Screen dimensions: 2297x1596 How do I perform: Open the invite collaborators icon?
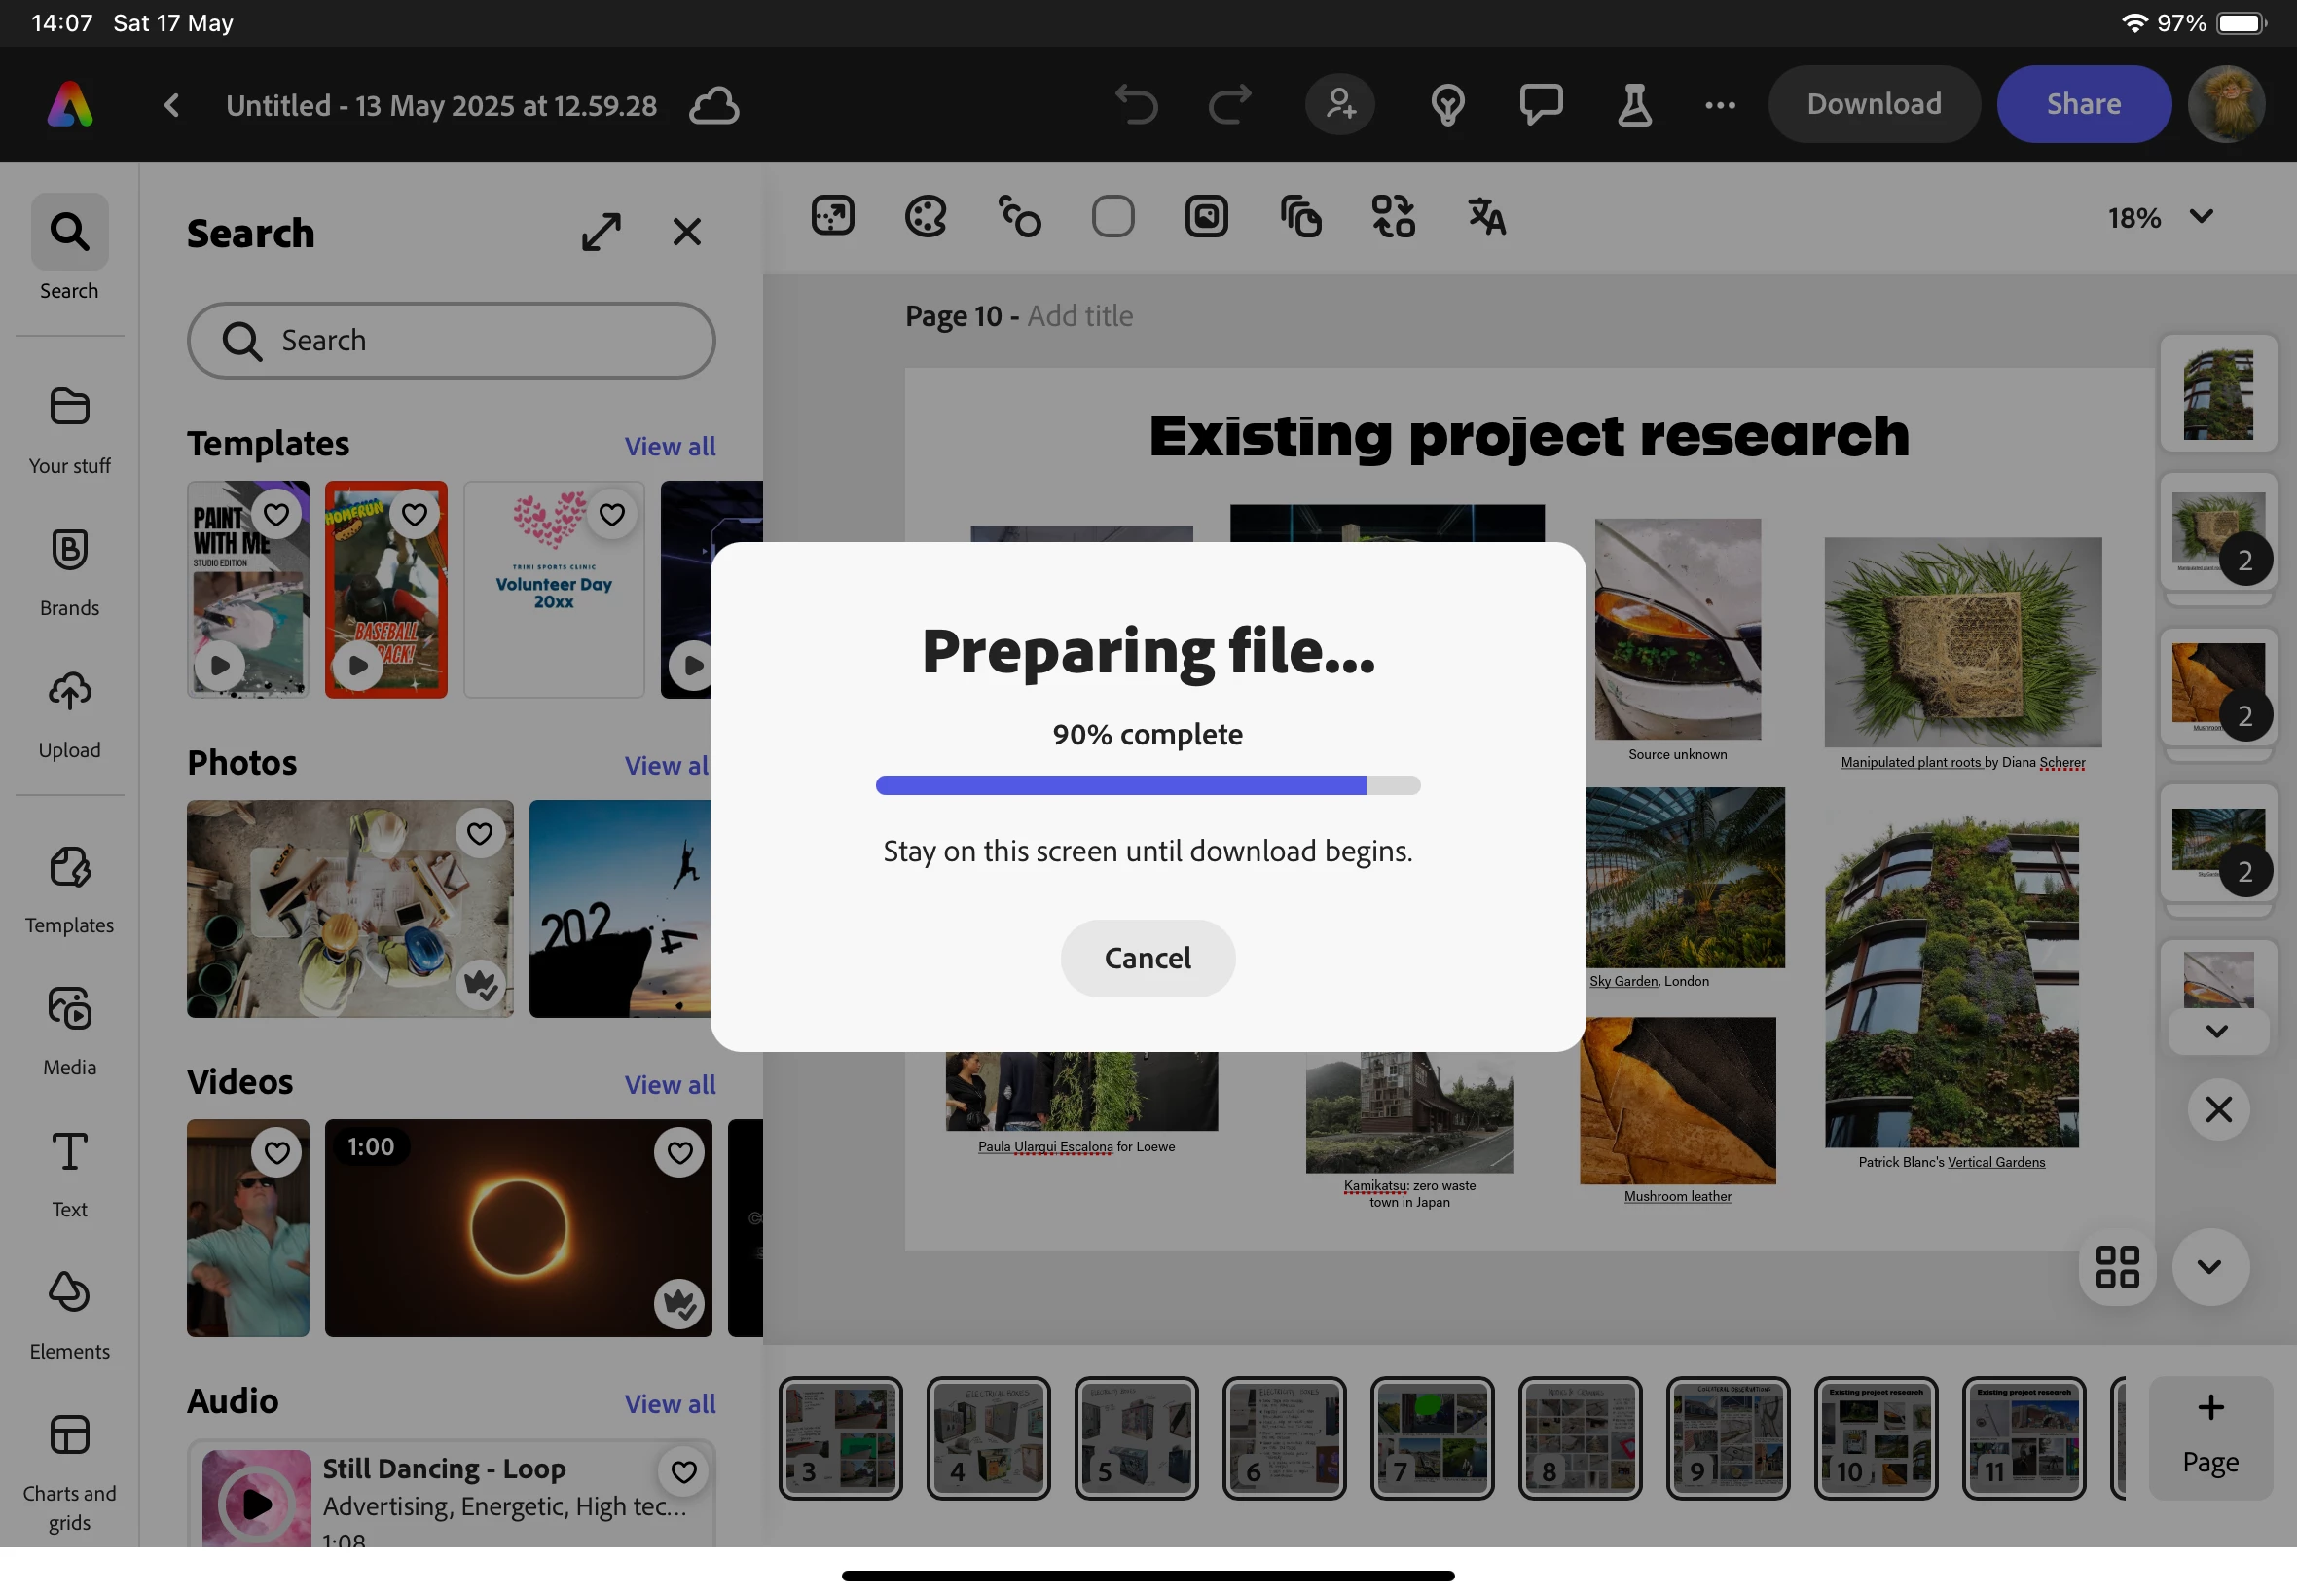pos(1340,104)
